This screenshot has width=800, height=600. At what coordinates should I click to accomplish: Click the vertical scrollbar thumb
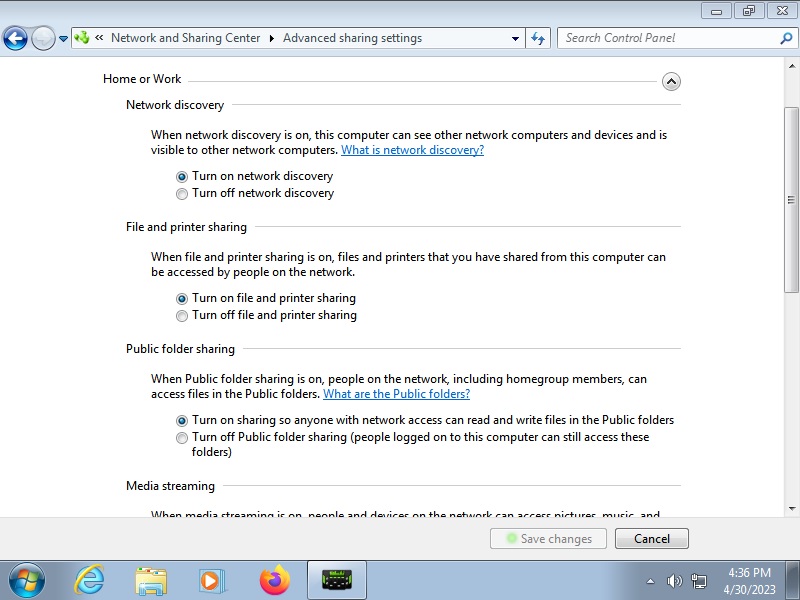click(791, 199)
